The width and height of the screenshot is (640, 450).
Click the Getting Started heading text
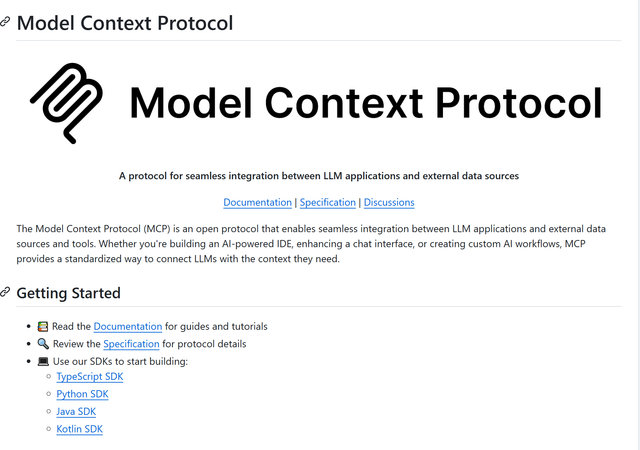pyautogui.click(x=68, y=293)
